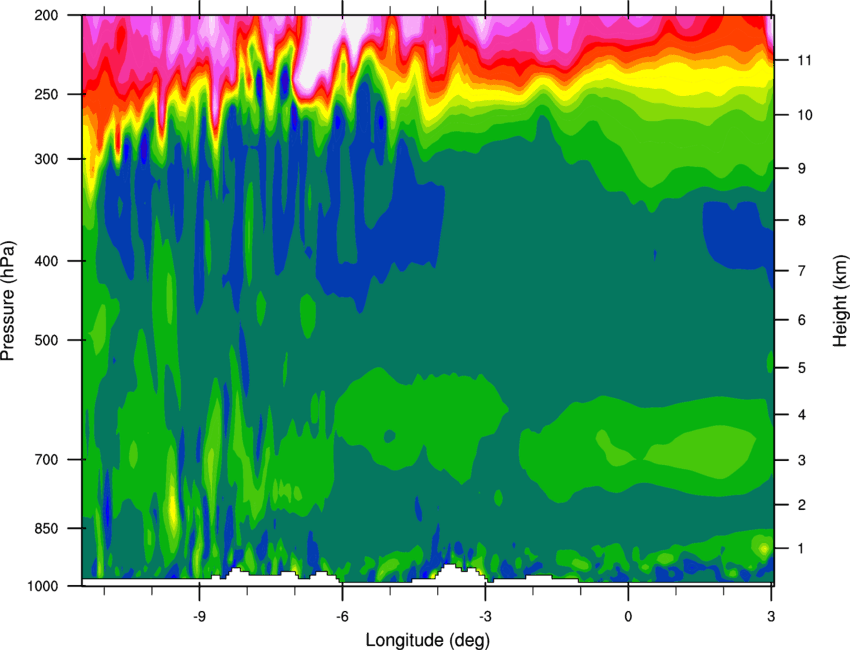Click the '5' height tick label
The image size is (850, 650).
click(x=802, y=368)
